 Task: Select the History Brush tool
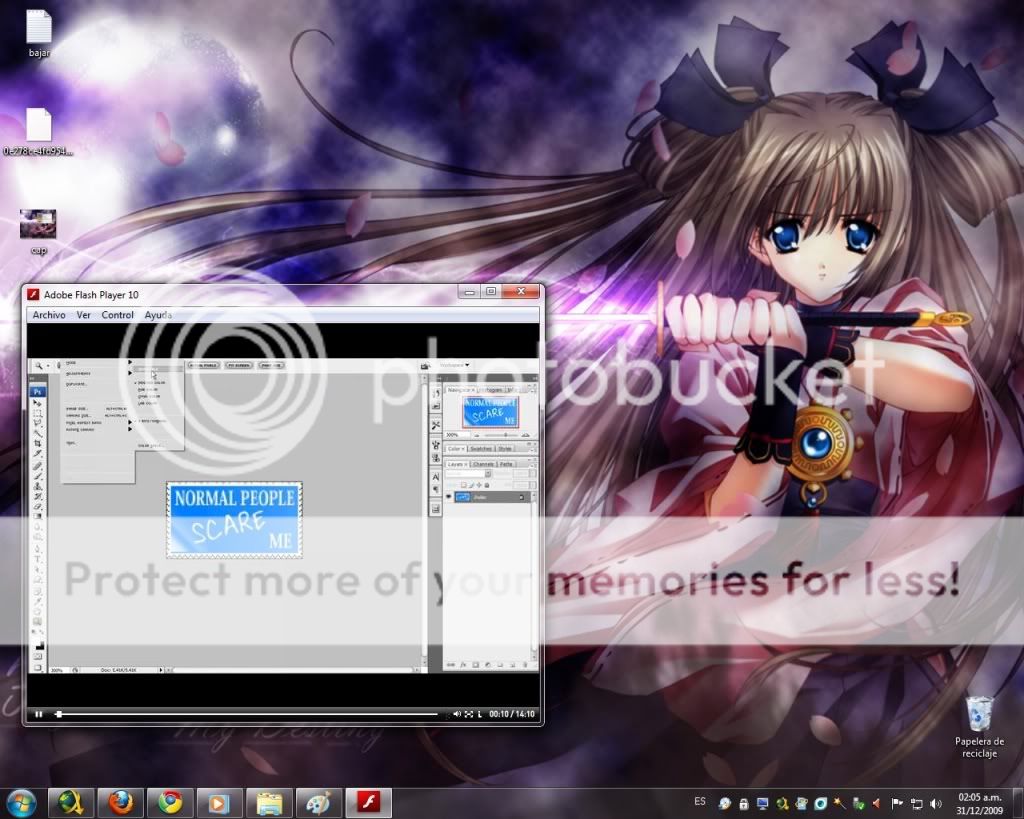(37, 496)
